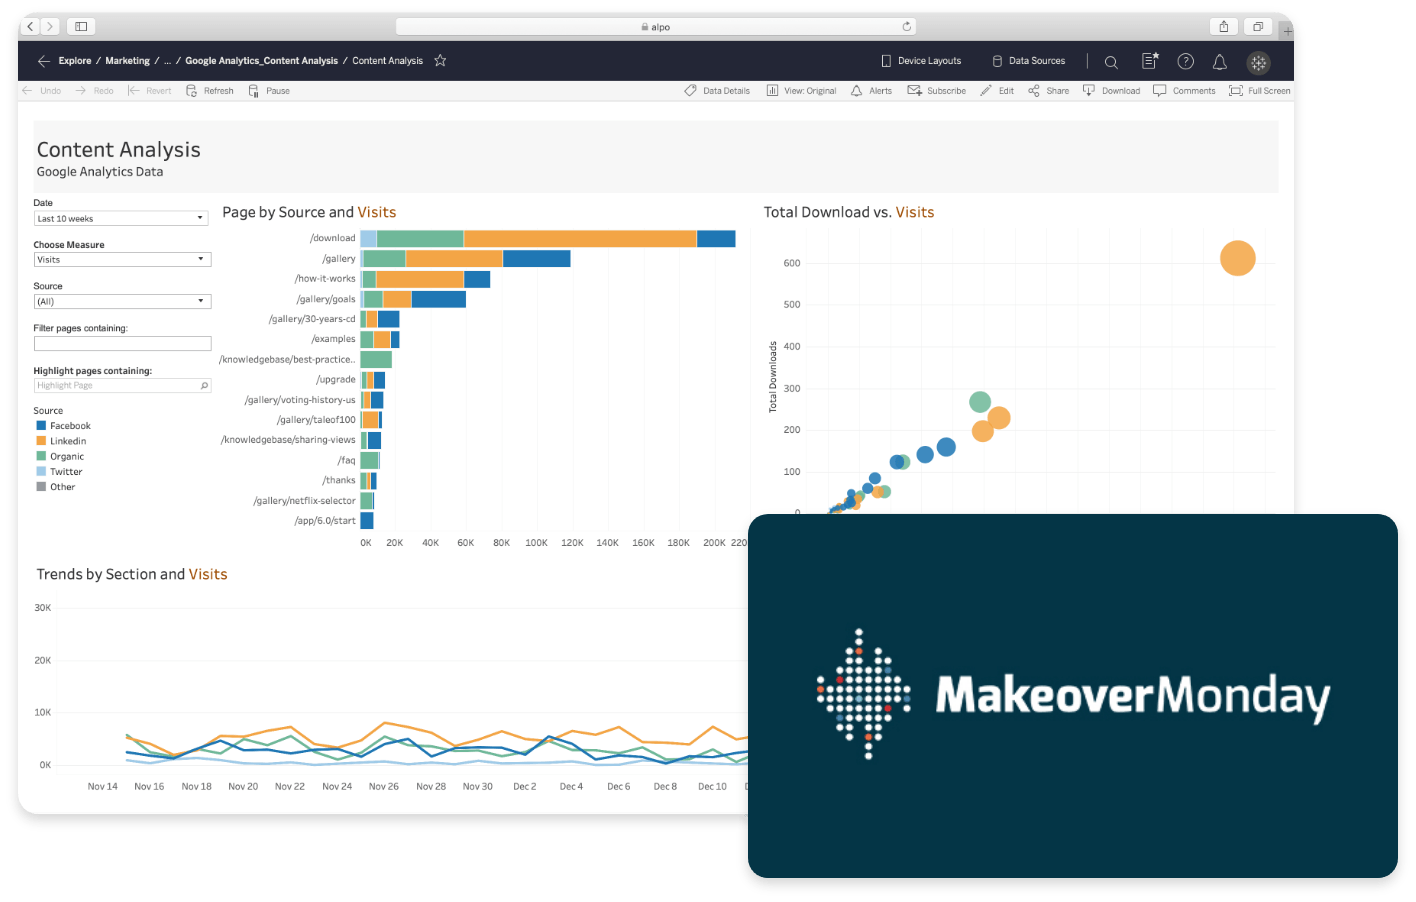
Task: Go to Marketing in the breadcrumb
Action: coord(127,61)
